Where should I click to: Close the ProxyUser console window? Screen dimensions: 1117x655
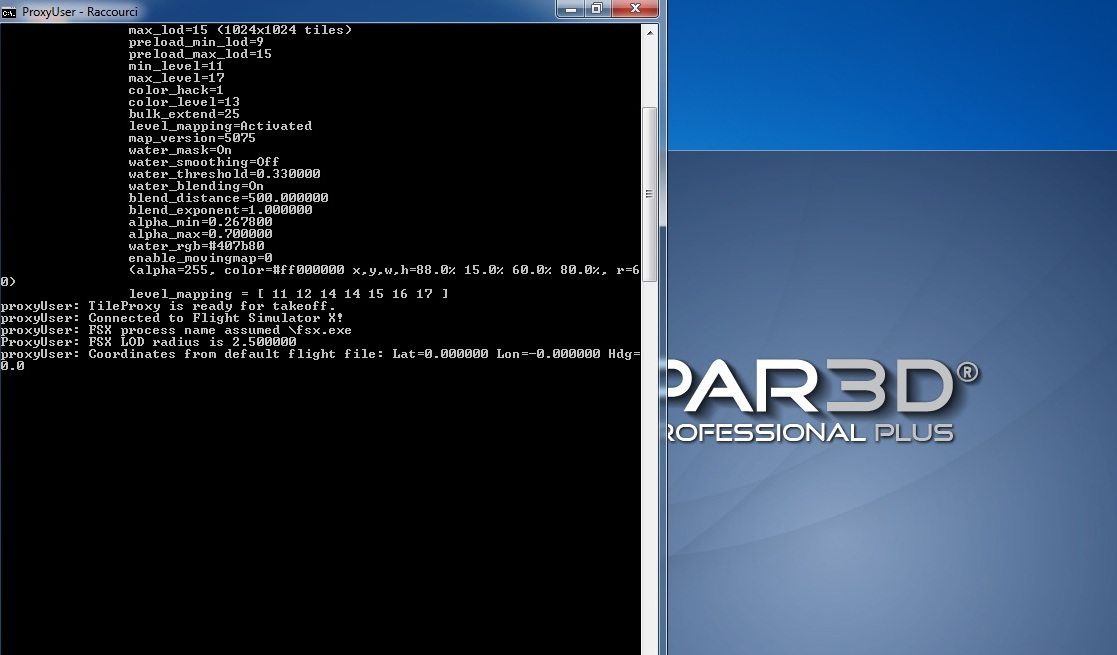(x=635, y=9)
